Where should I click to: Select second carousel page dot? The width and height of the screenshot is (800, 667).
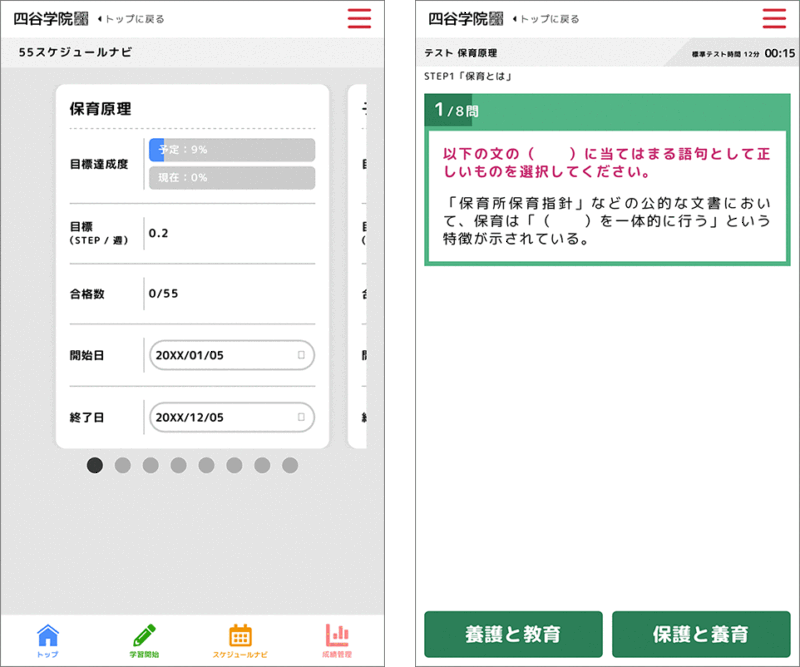click(x=123, y=465)
